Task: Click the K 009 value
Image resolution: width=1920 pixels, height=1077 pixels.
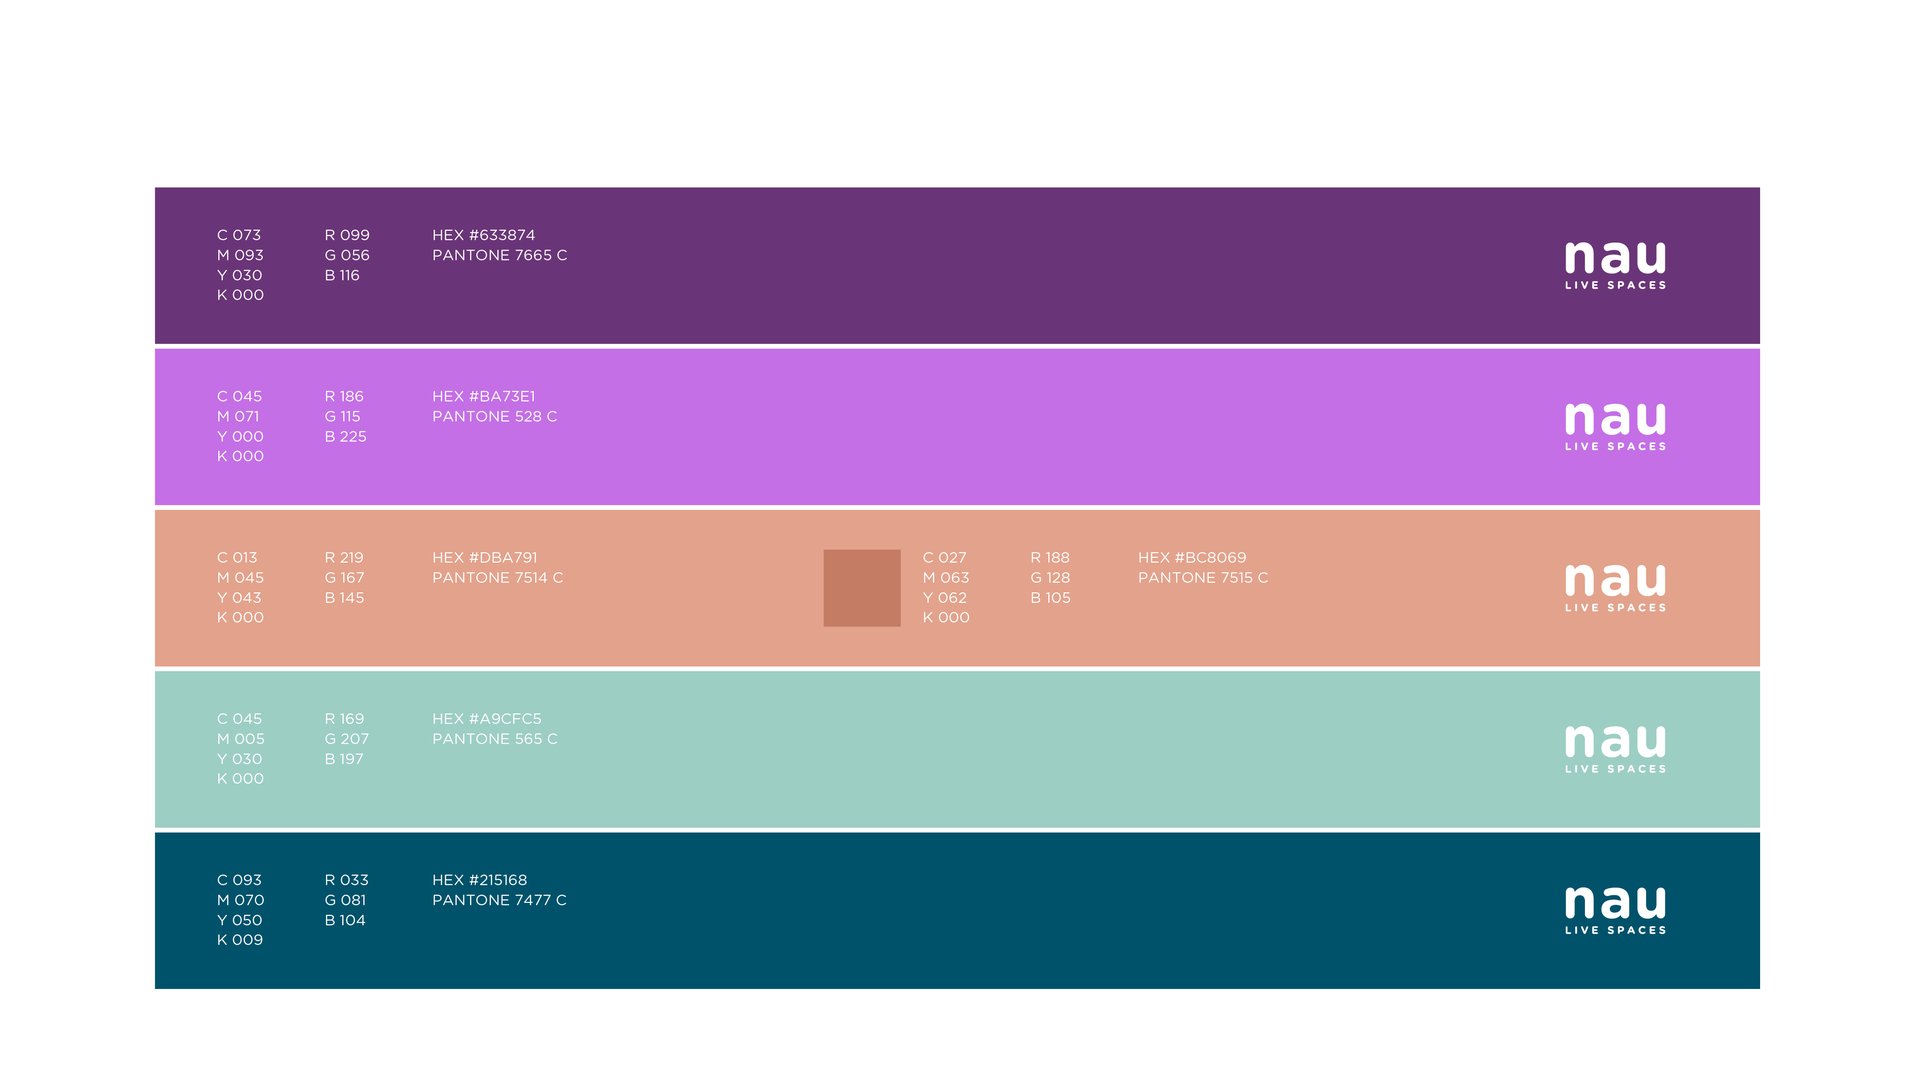Action: click(240, 939)
